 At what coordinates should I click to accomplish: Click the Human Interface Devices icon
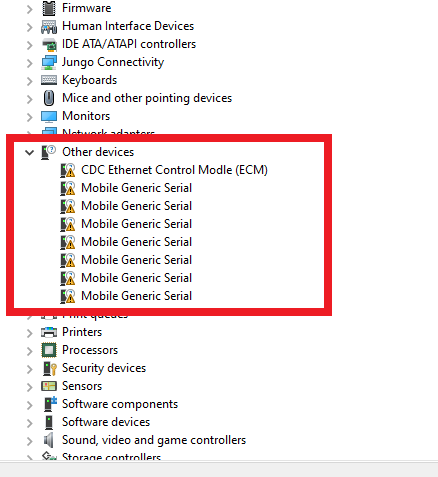[x=49, y=27]
